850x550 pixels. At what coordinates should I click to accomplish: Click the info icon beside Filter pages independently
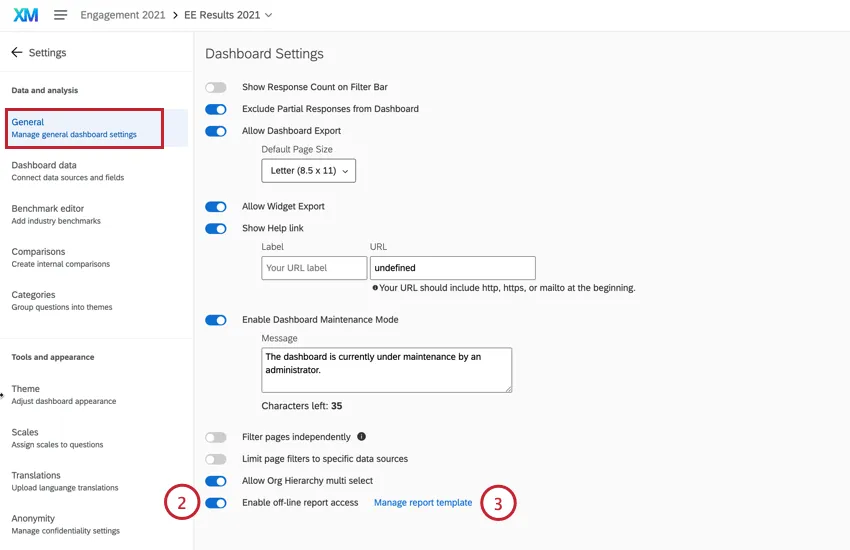pos(361,437)
